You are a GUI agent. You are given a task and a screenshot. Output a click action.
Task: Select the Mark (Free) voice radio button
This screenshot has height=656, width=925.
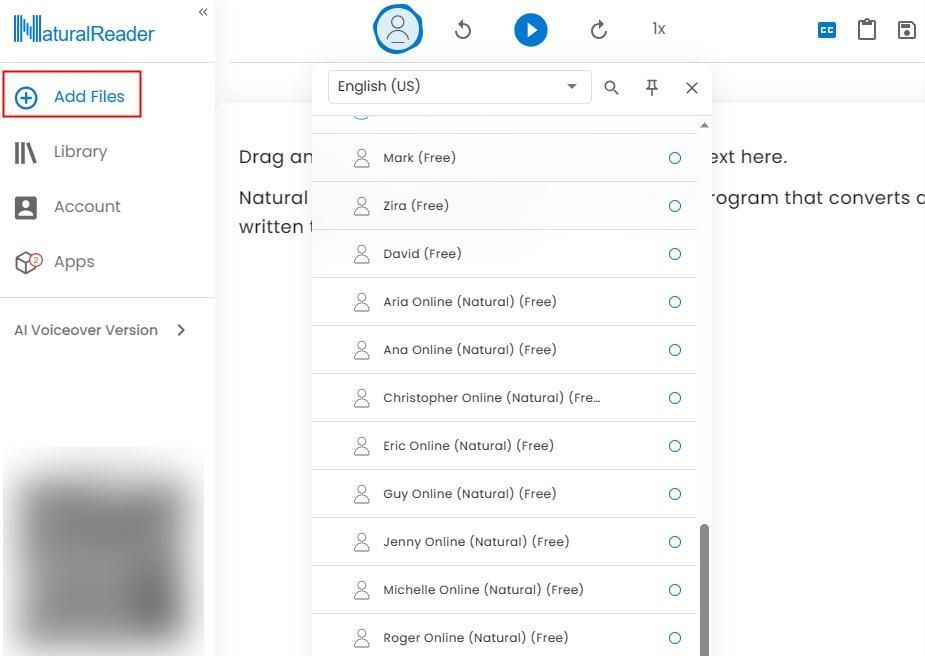point(675,158)
